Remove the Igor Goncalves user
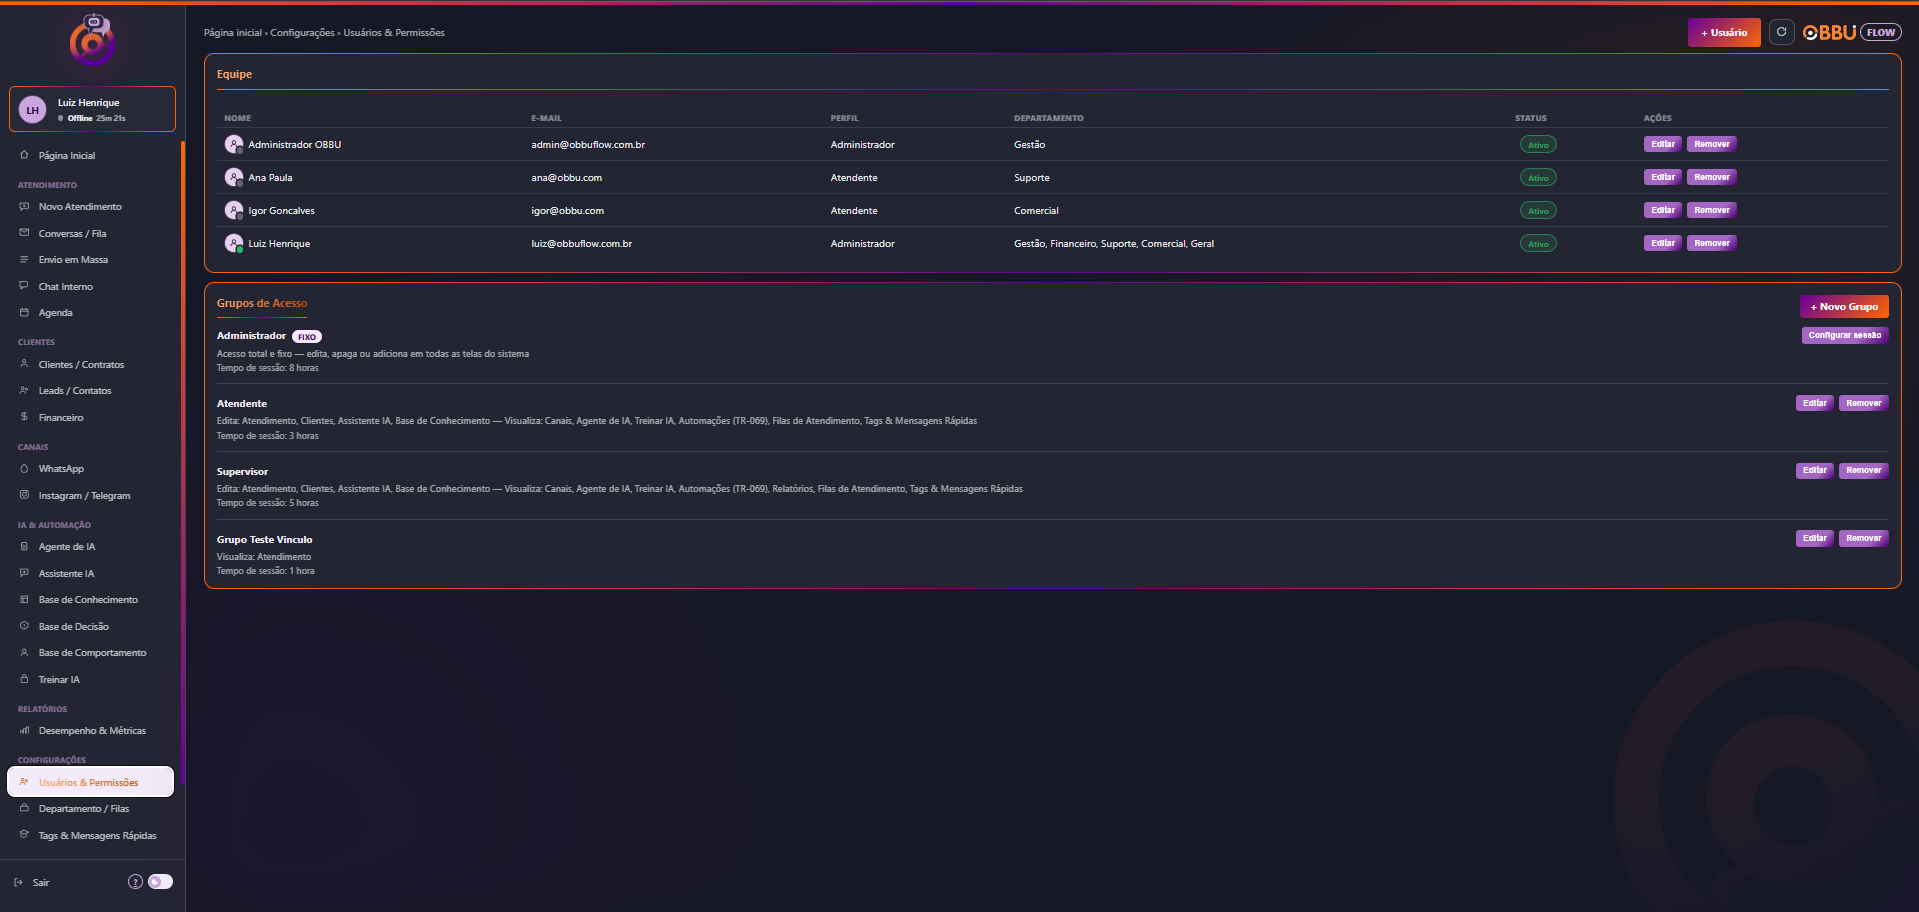Screen dimensions: 1919x912 tap(1712, 210)
